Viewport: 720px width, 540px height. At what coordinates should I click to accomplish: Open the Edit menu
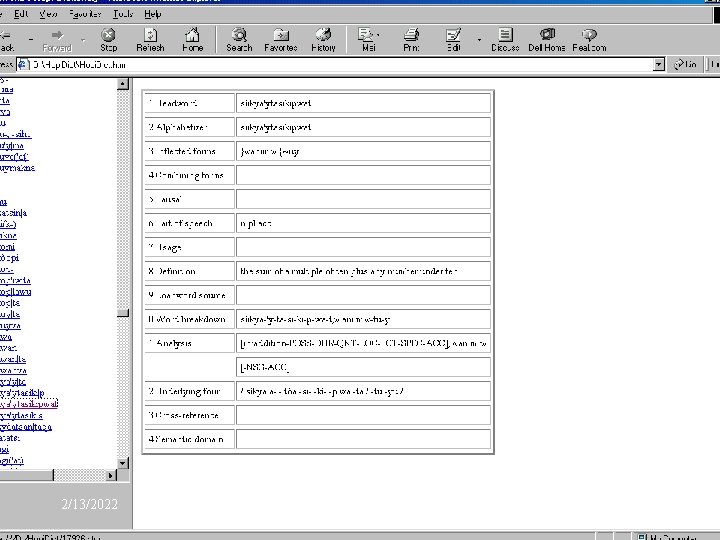click(21, 14)
